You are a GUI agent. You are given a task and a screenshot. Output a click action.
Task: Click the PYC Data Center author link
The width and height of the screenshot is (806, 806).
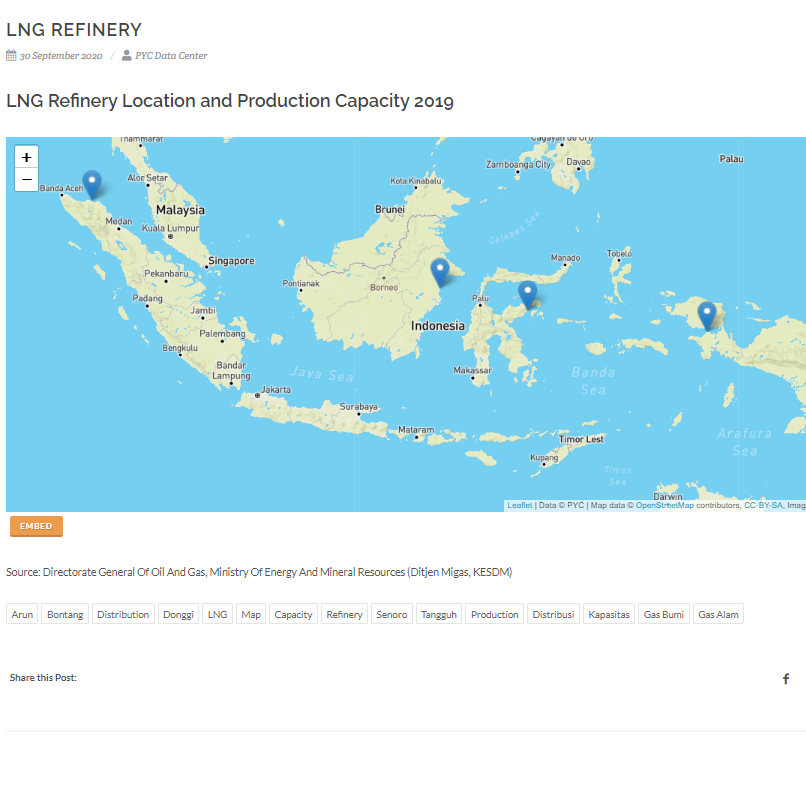[171, 56]
